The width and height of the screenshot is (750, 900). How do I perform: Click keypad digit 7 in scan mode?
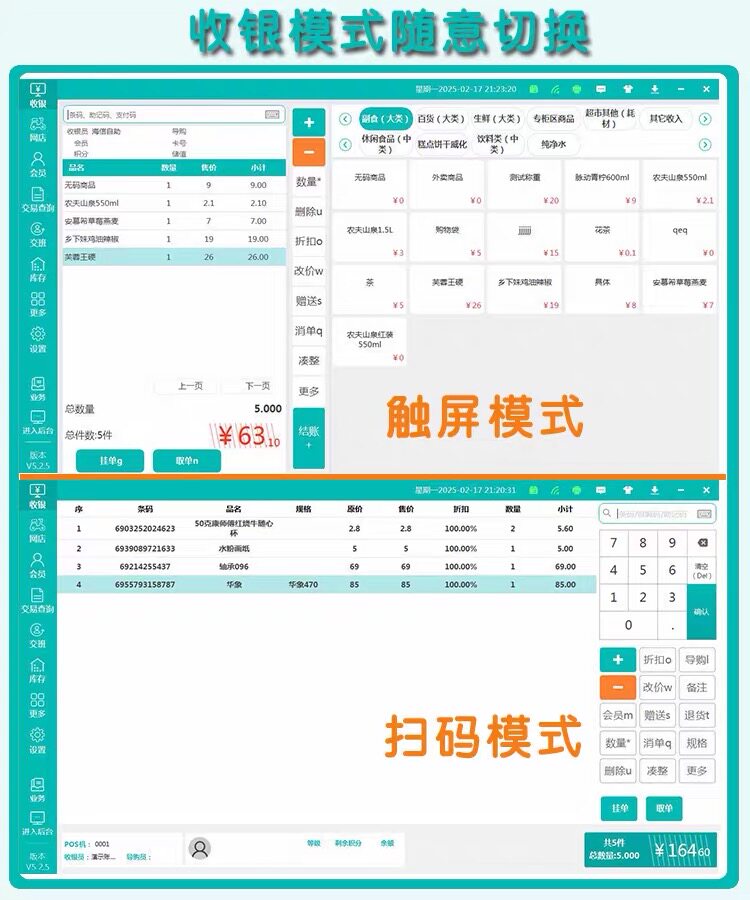click(613, 542)
